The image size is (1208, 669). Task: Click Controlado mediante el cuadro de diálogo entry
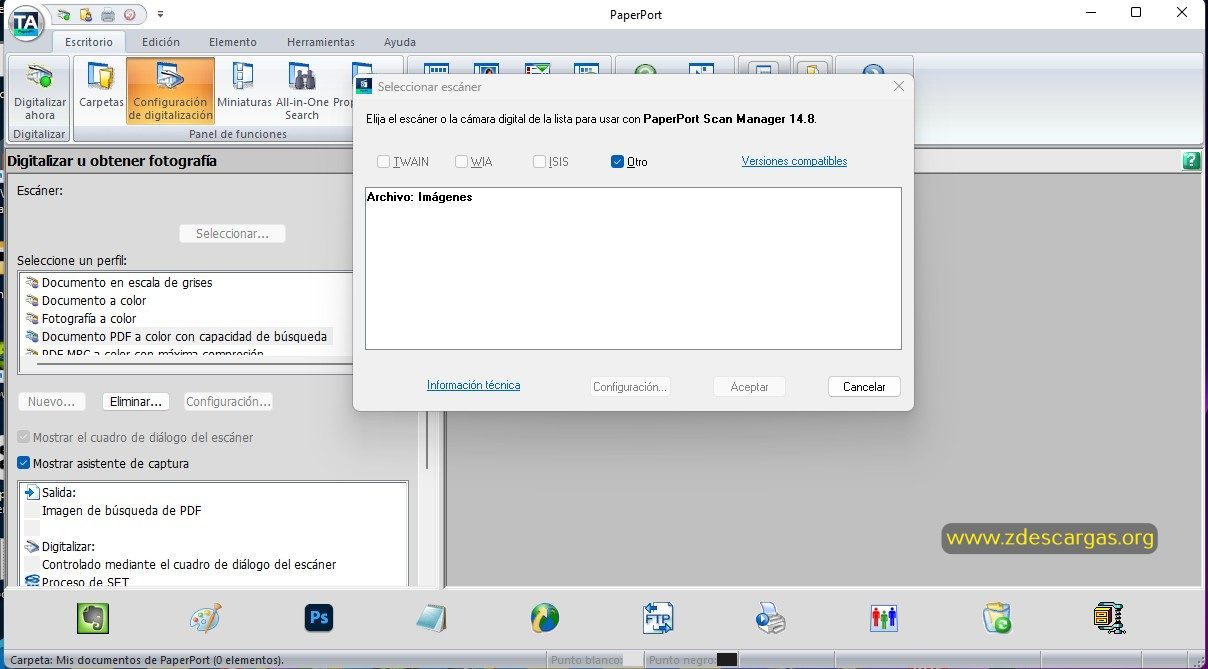[x=188, y=564]
